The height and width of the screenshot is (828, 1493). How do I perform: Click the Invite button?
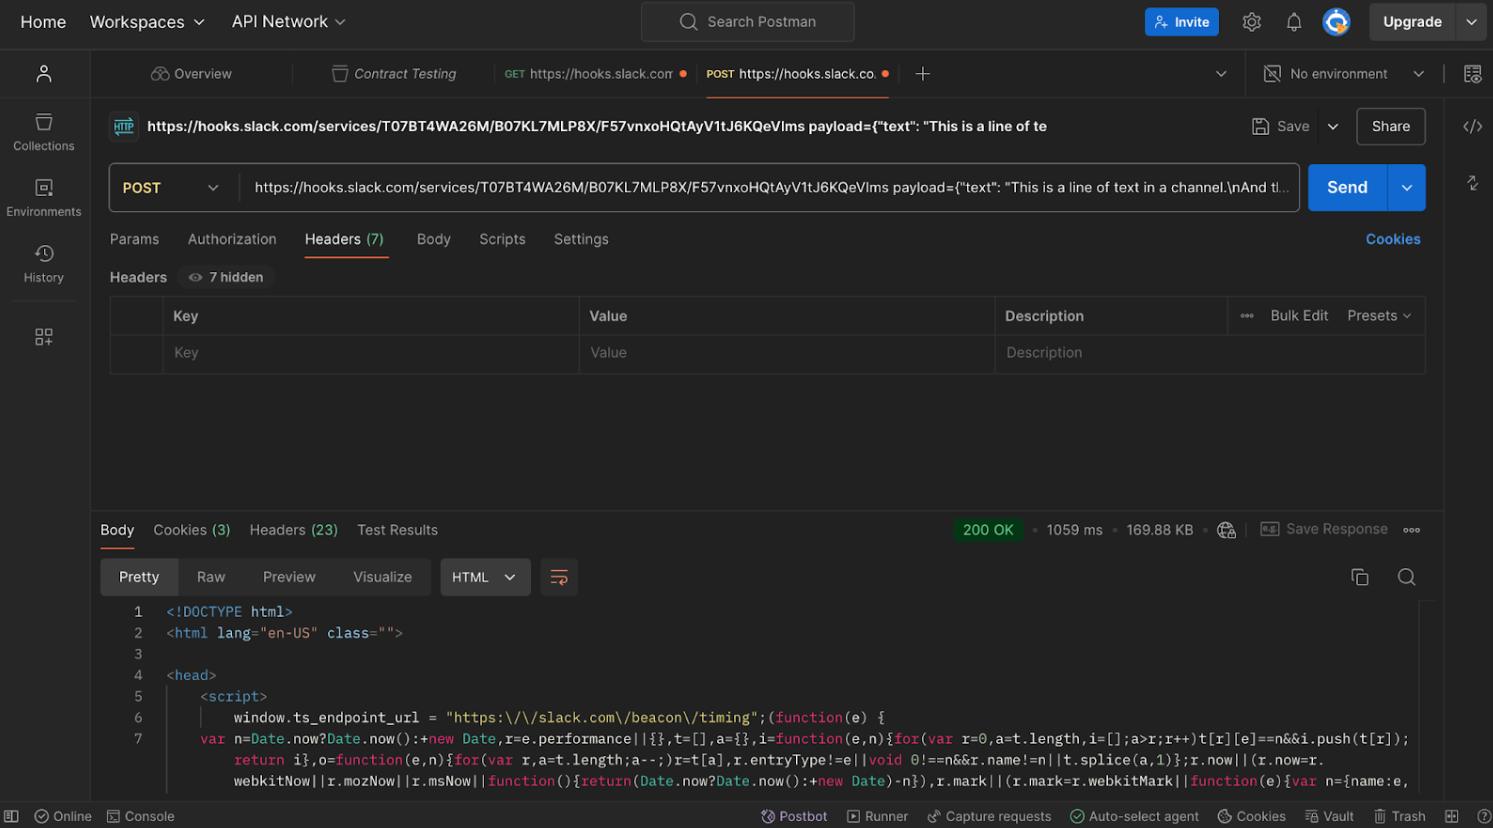coord(1181,22)
